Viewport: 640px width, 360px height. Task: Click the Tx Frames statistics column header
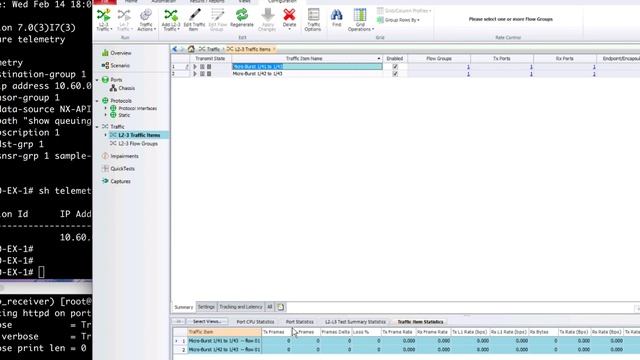[x=276, y=332]
